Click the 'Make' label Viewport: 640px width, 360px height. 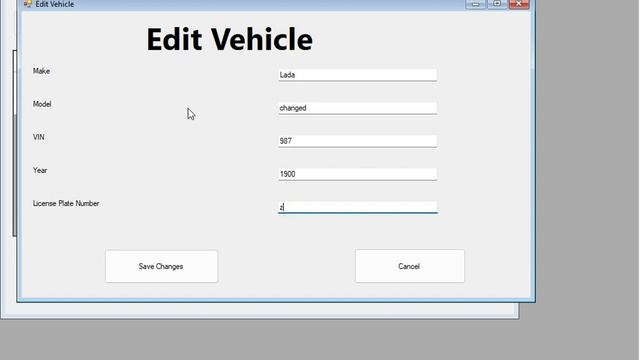pyautogui.click(x=41, y=71)
